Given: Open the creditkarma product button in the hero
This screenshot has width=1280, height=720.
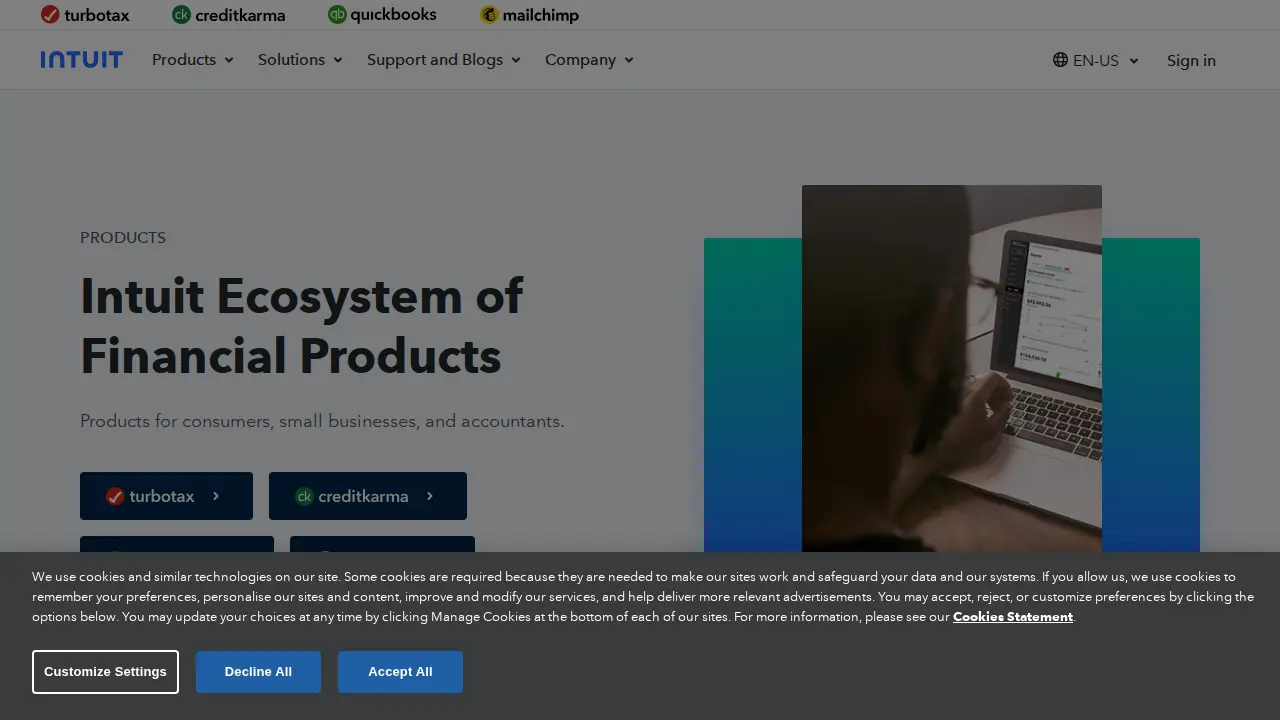Looking at the screenshot, I should tap(368, 496).
